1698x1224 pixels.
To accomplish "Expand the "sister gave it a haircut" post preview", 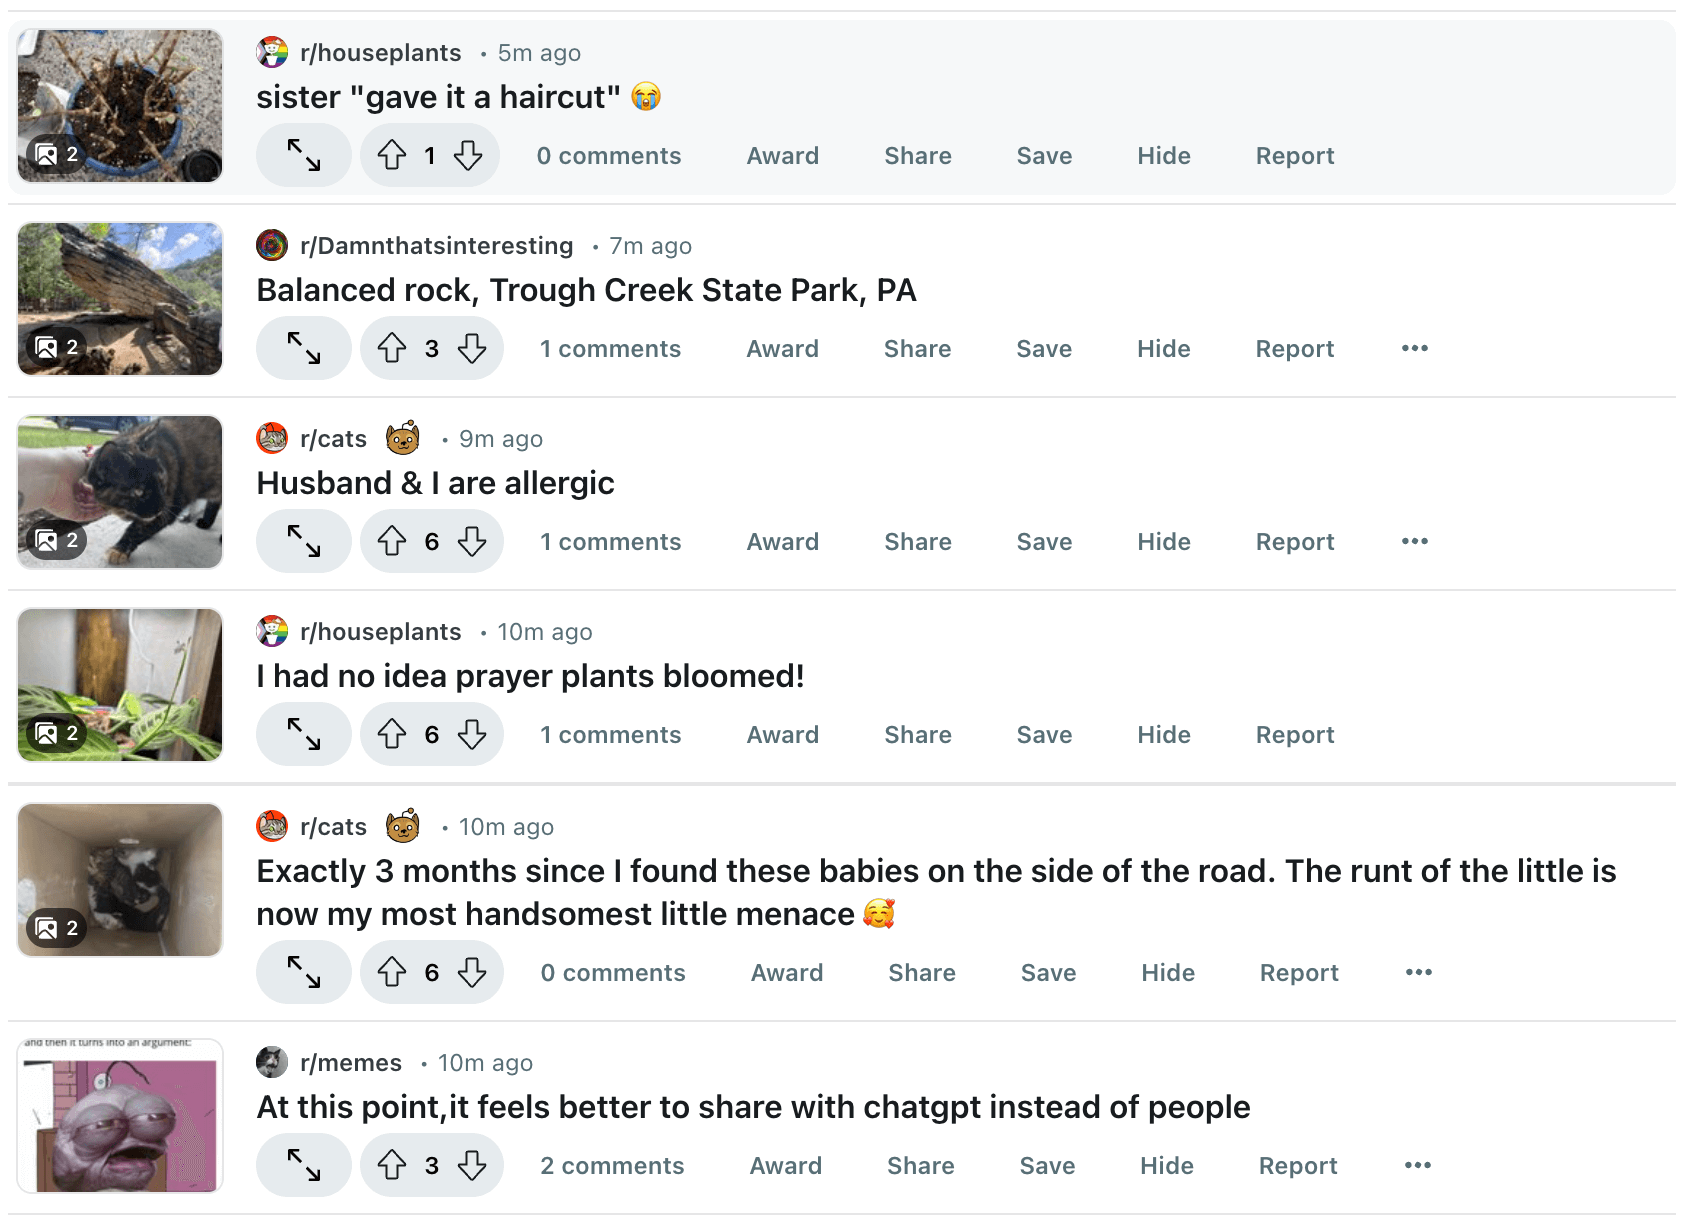I will (304, 156).
